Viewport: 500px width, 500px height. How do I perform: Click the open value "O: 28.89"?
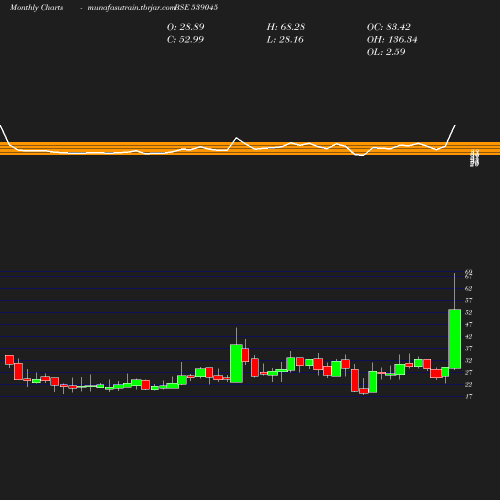[x=186, y=27]
